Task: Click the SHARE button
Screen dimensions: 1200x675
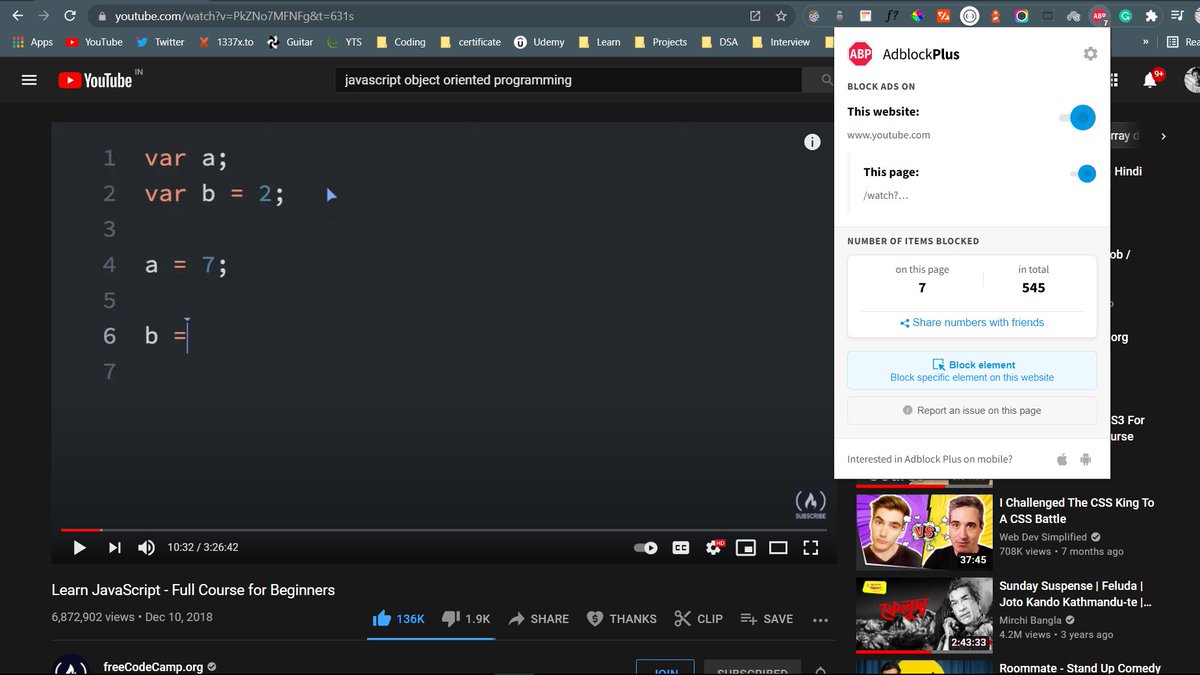Action: pos(538,619)
